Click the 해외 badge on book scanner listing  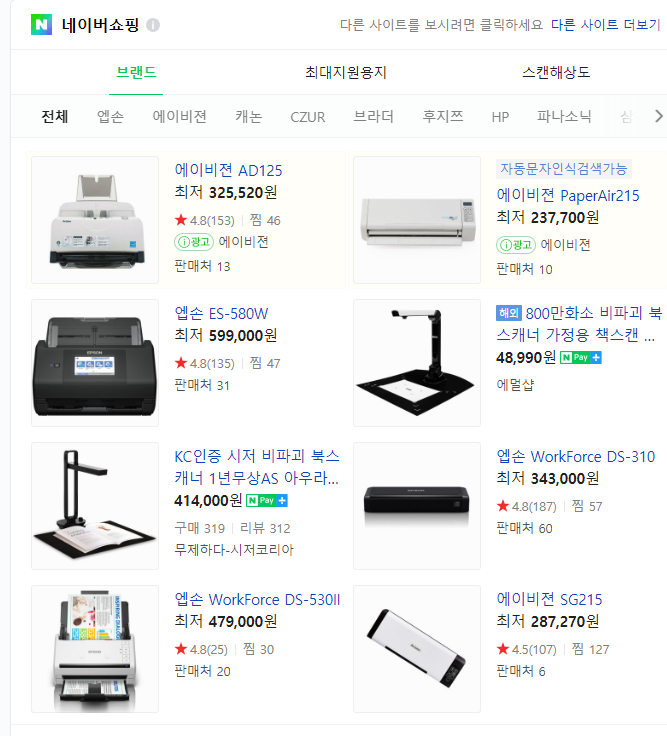pos(509,313)
